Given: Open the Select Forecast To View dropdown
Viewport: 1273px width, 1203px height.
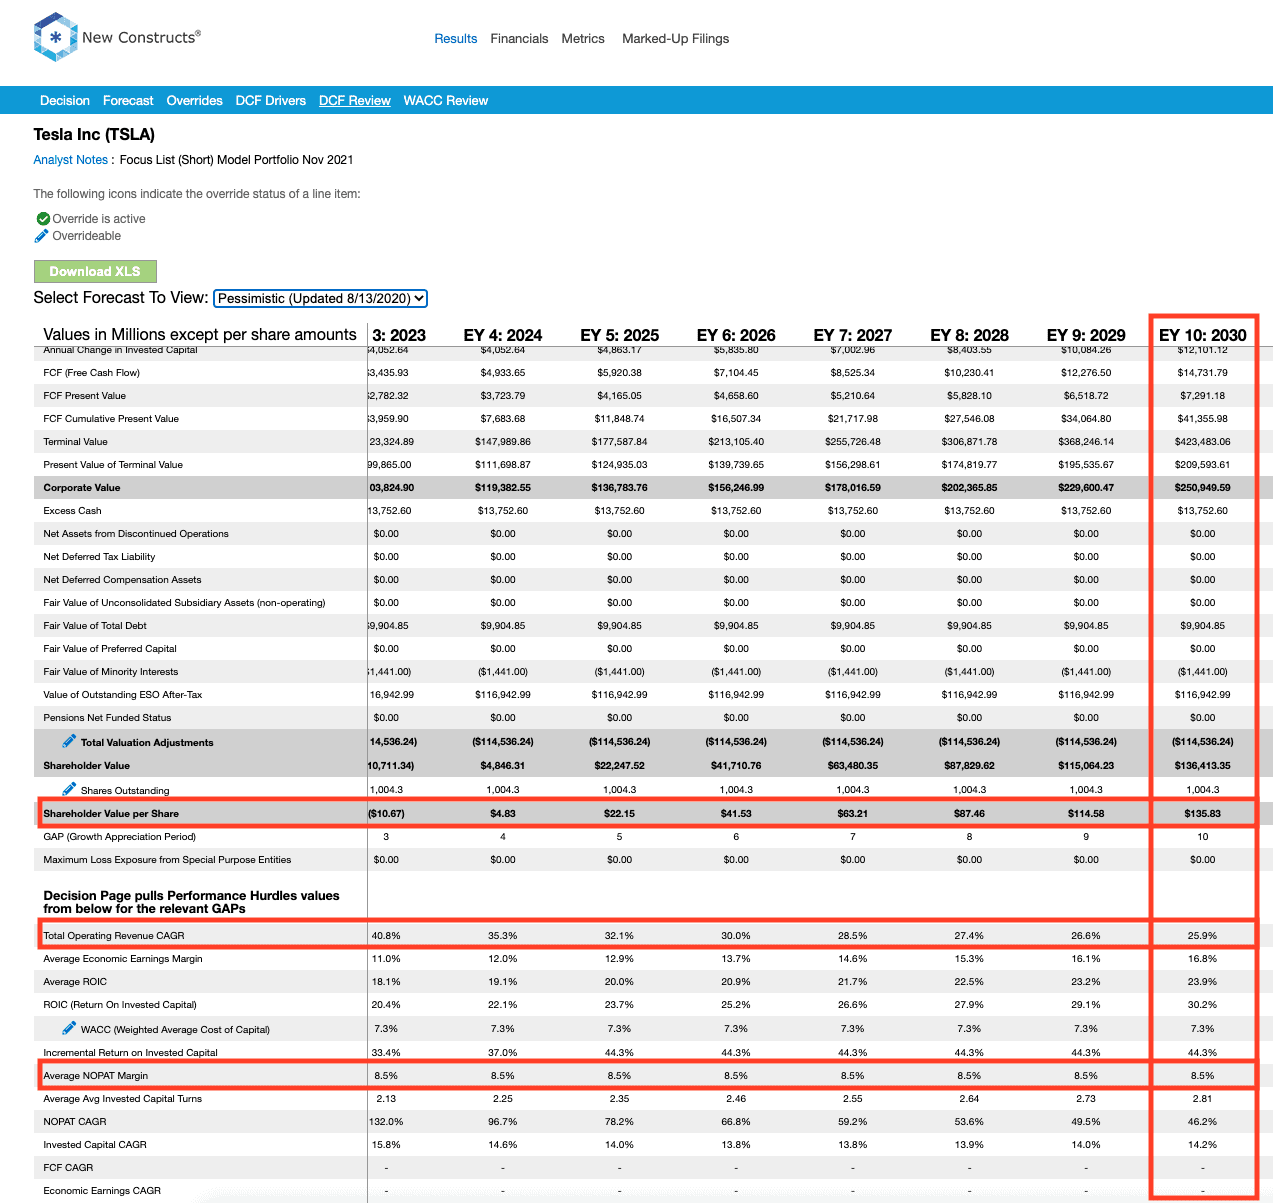Looking at the screenshot, I should [320, 298].
